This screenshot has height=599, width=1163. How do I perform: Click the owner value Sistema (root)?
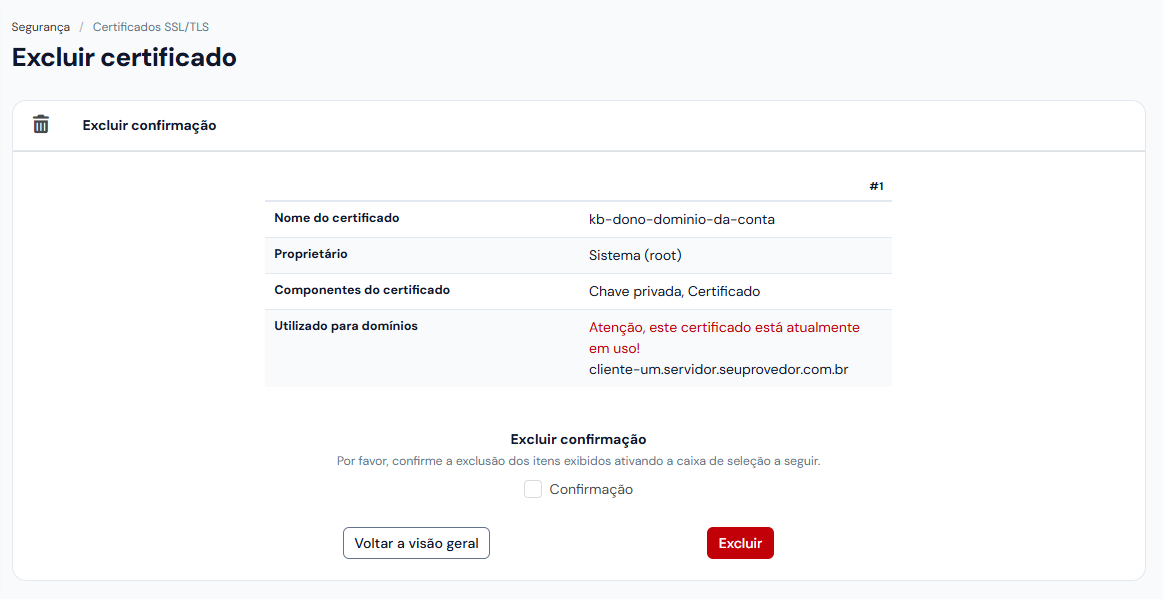635,256
